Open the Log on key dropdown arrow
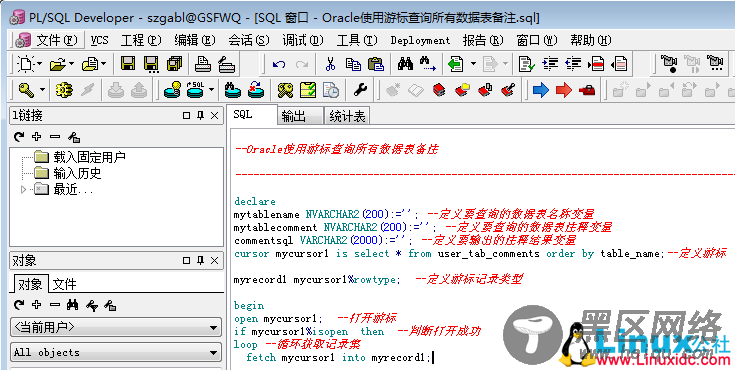 tap(42, 89)
